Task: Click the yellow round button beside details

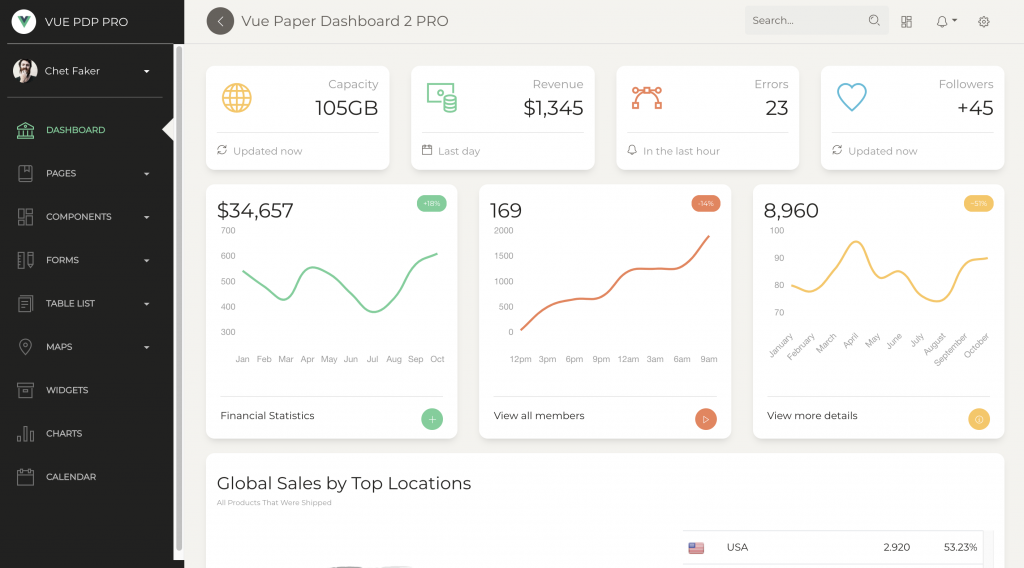Action: coord(979,419)
